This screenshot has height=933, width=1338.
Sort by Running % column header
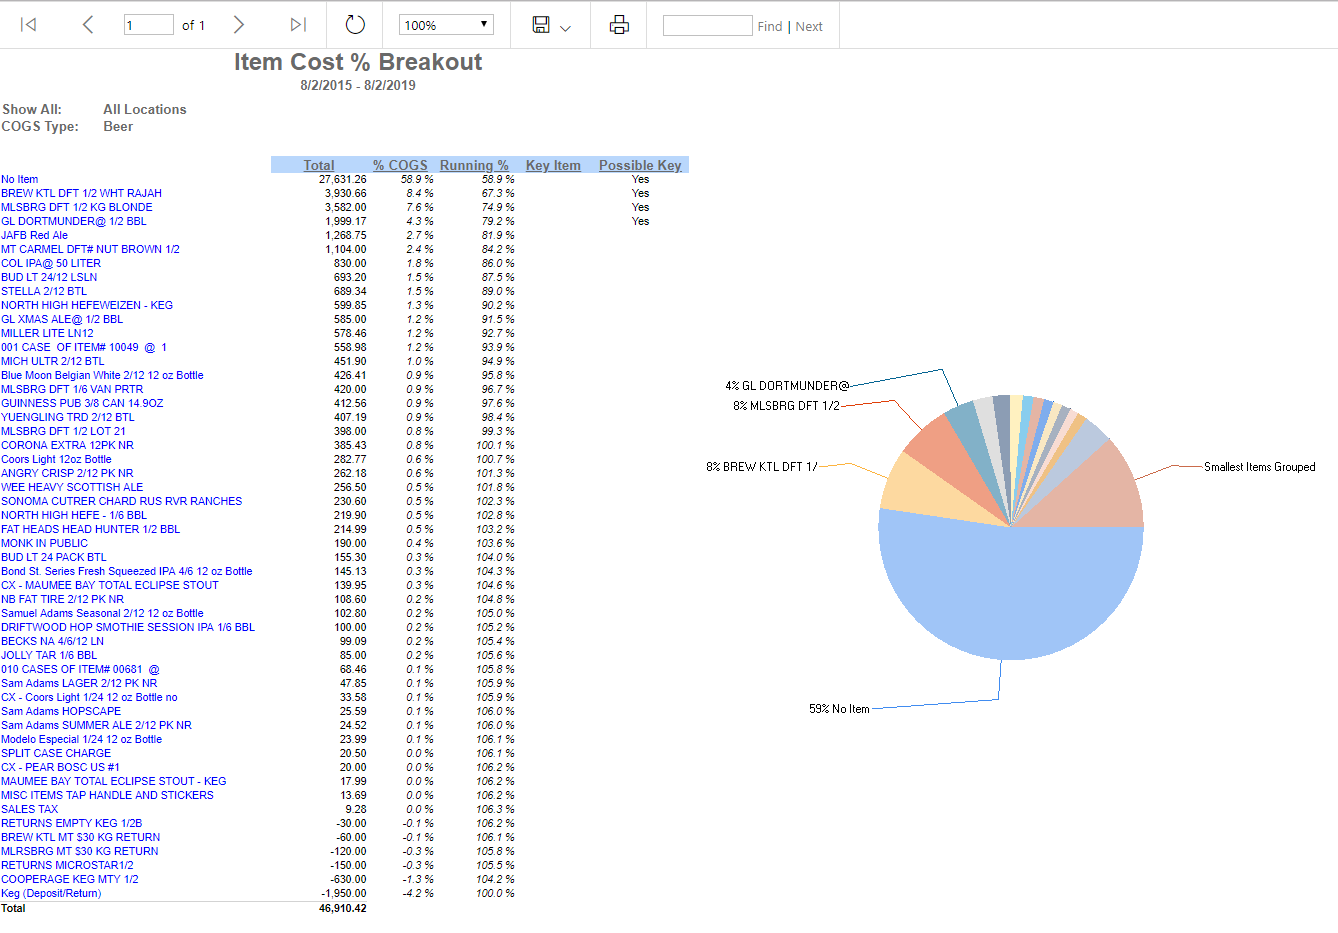coord(474,165)
